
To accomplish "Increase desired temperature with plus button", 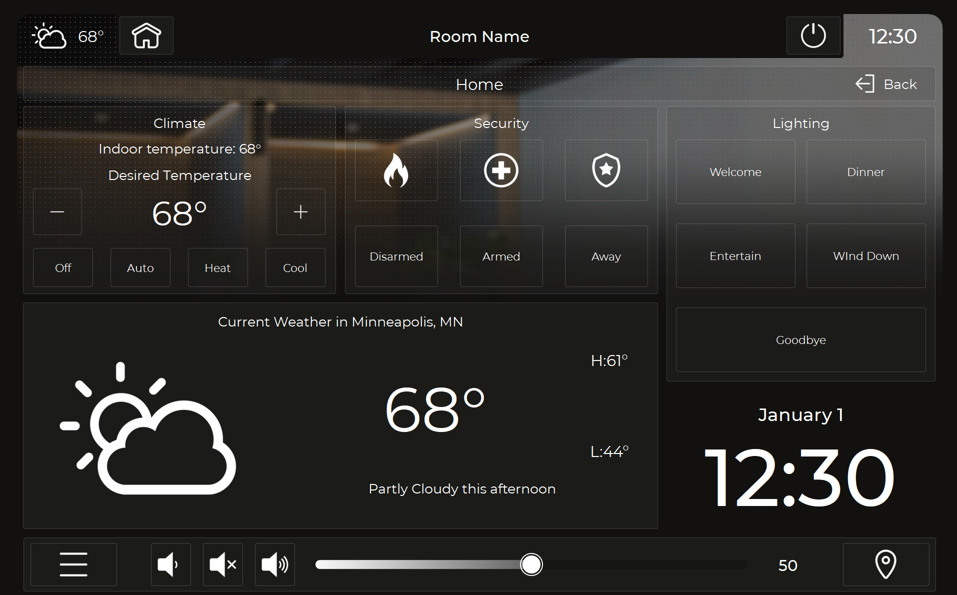I will 300,212.
